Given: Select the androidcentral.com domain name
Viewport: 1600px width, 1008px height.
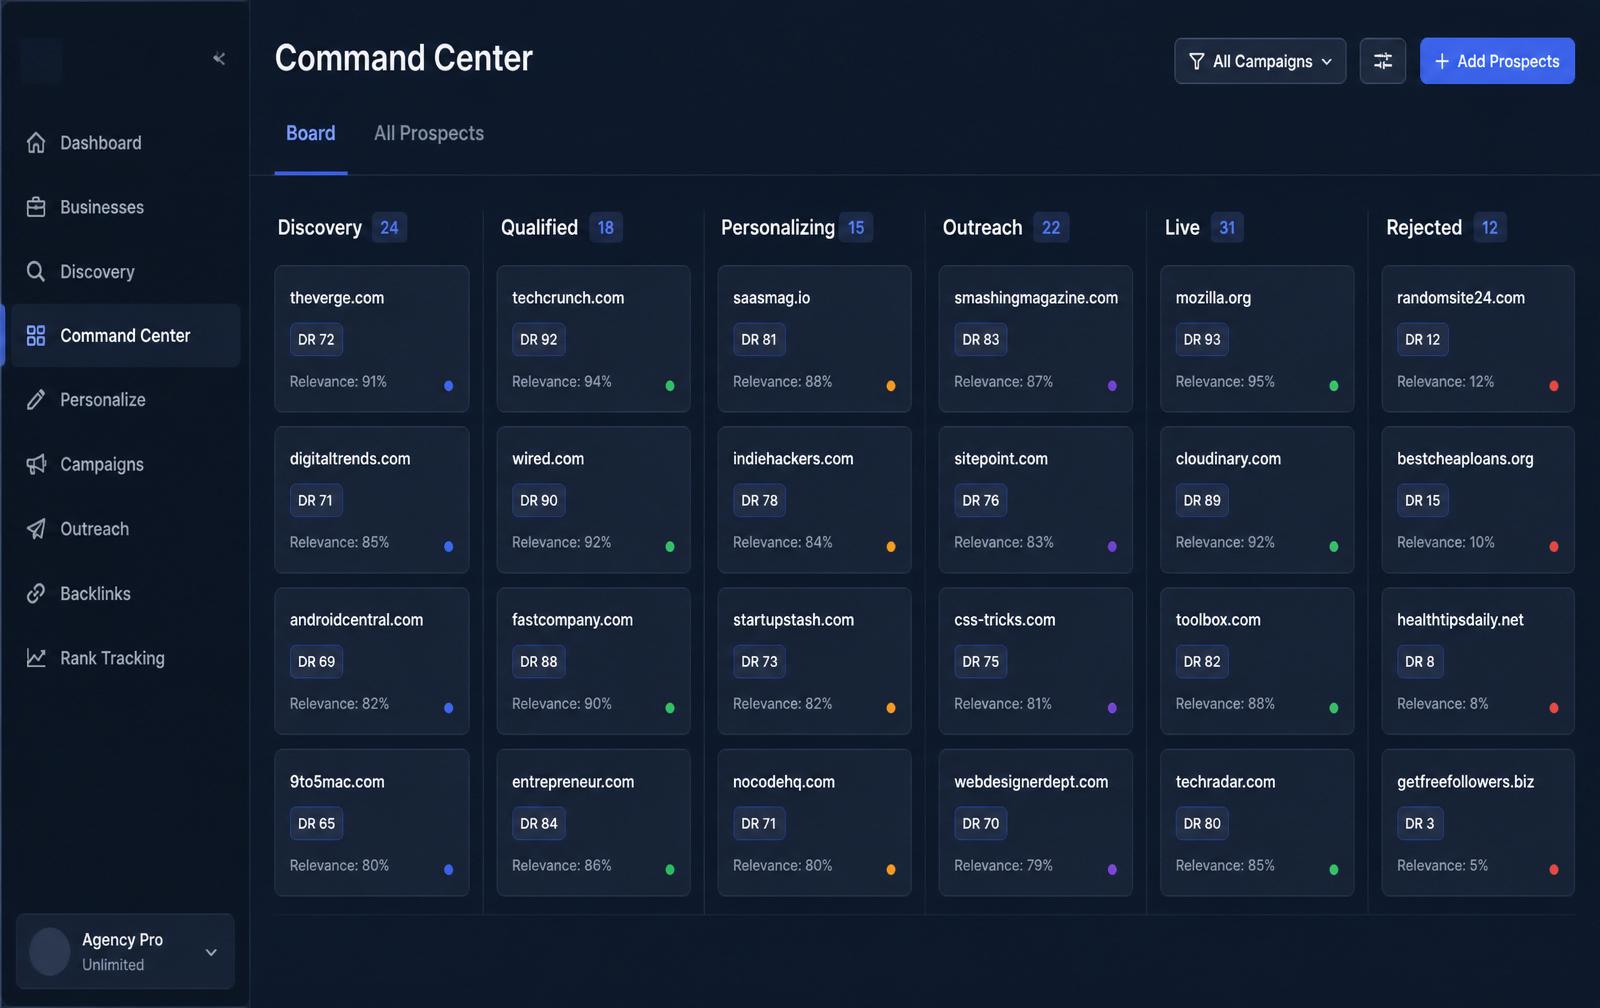Looking at the screenshot, I should [356, 620].
